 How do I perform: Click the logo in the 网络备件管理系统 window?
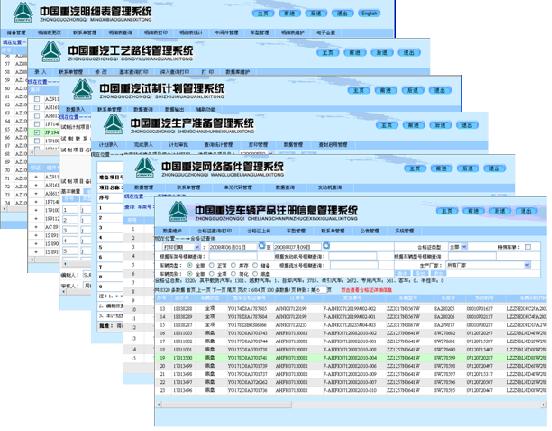145,168
